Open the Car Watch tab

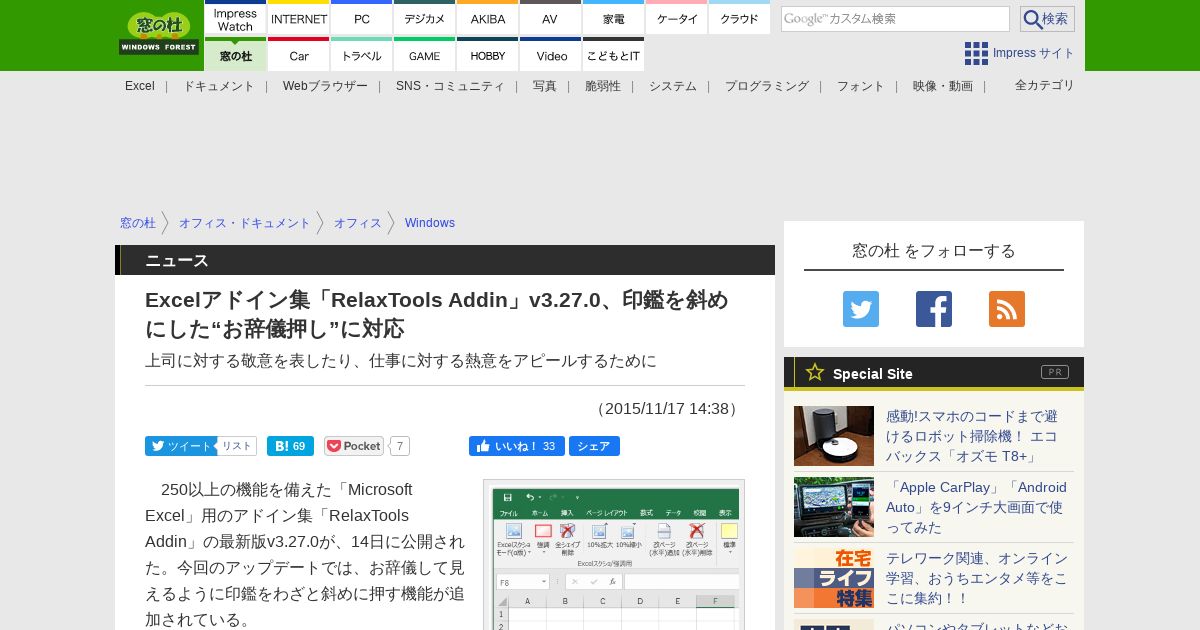click(x=298, y=55)
